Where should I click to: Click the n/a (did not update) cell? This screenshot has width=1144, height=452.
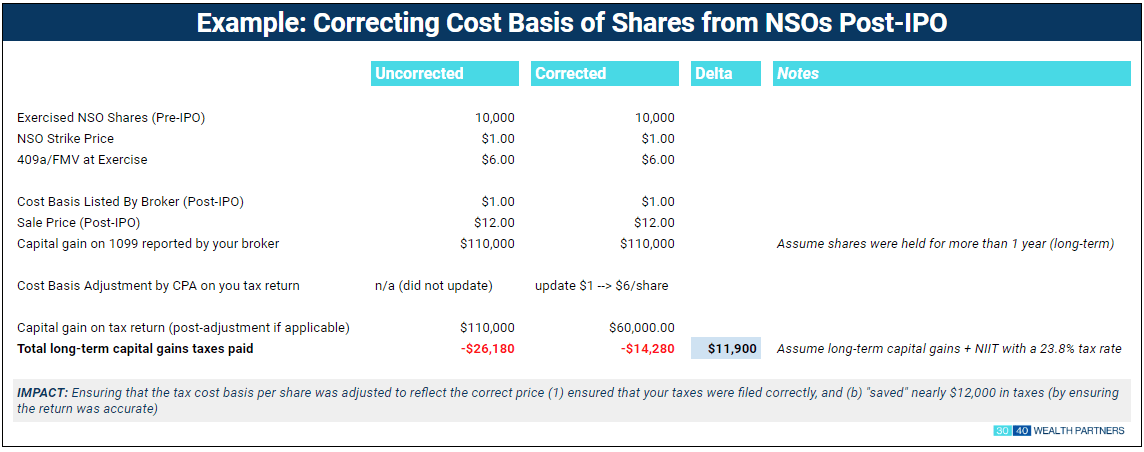tap(433, 286)
